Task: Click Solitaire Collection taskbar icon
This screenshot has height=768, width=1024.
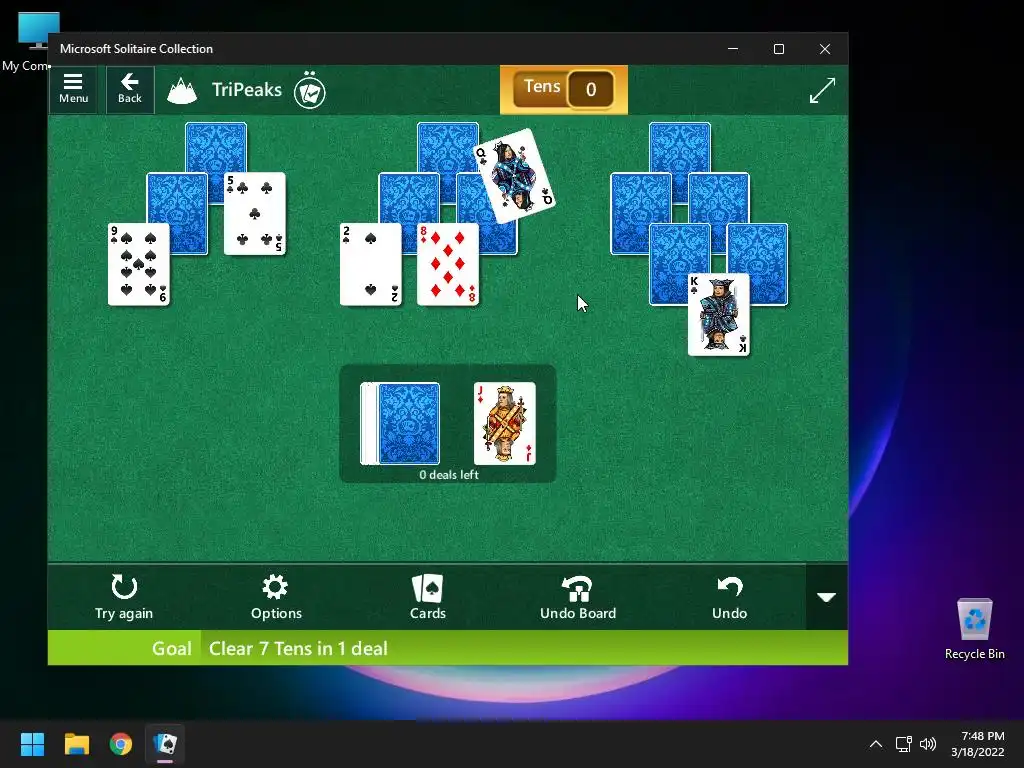Action: 165,744
